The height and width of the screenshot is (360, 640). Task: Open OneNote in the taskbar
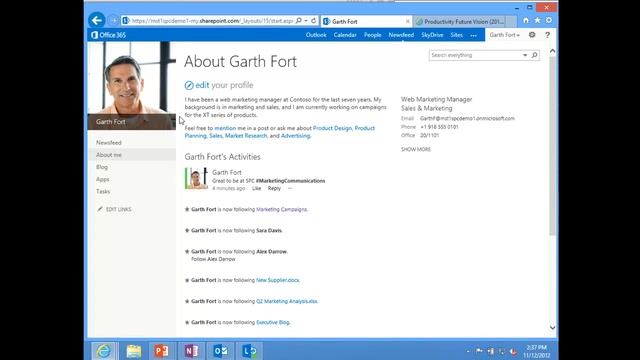pyautogui.click(x=191, y=351)
